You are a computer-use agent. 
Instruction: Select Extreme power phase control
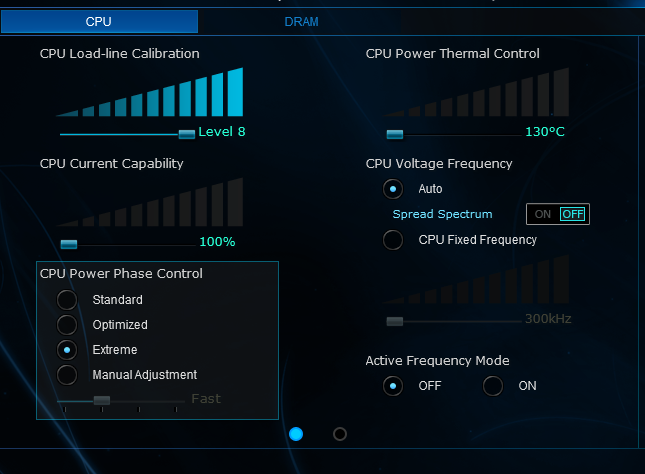point(67,349)
